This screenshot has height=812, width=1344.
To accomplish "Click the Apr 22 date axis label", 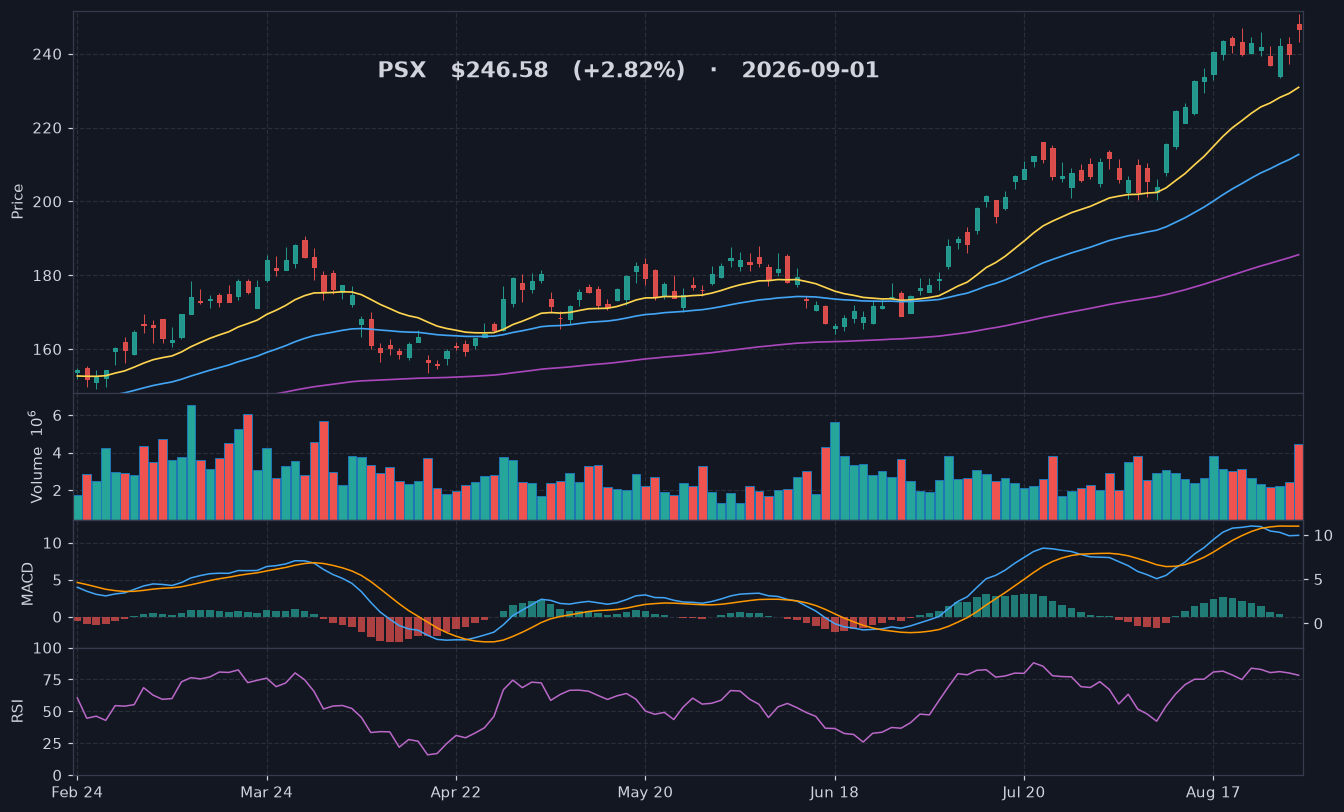I will pos(456,792).
